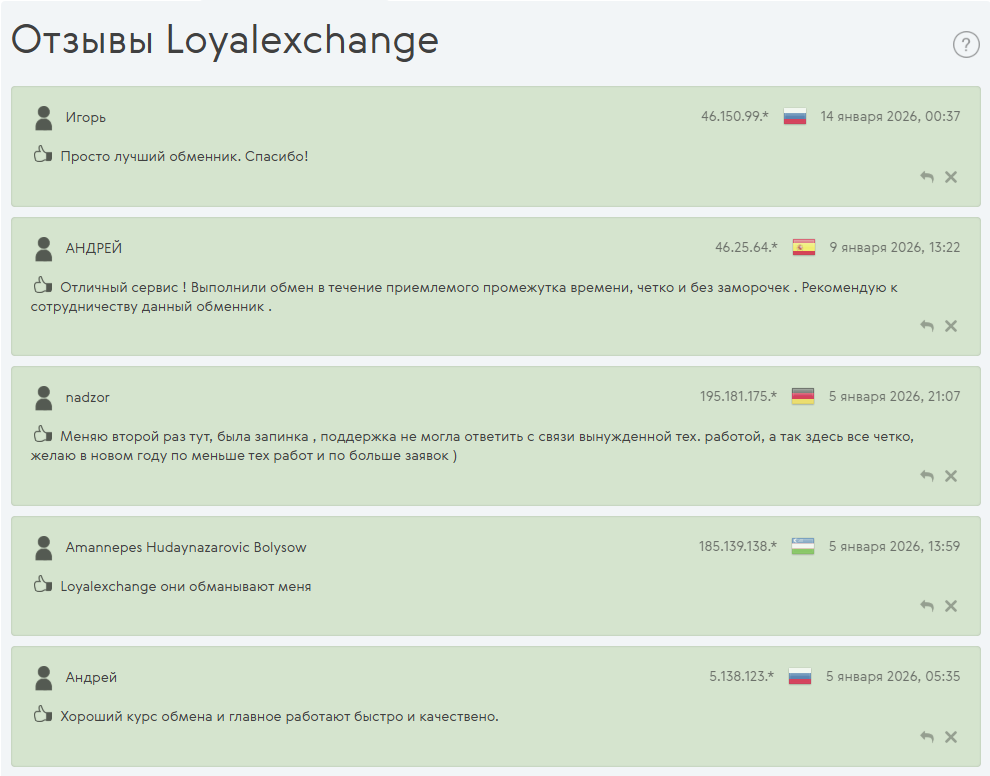The image size is (990, 776).
Task: Reply to nadzor's review
Action: 927,476
